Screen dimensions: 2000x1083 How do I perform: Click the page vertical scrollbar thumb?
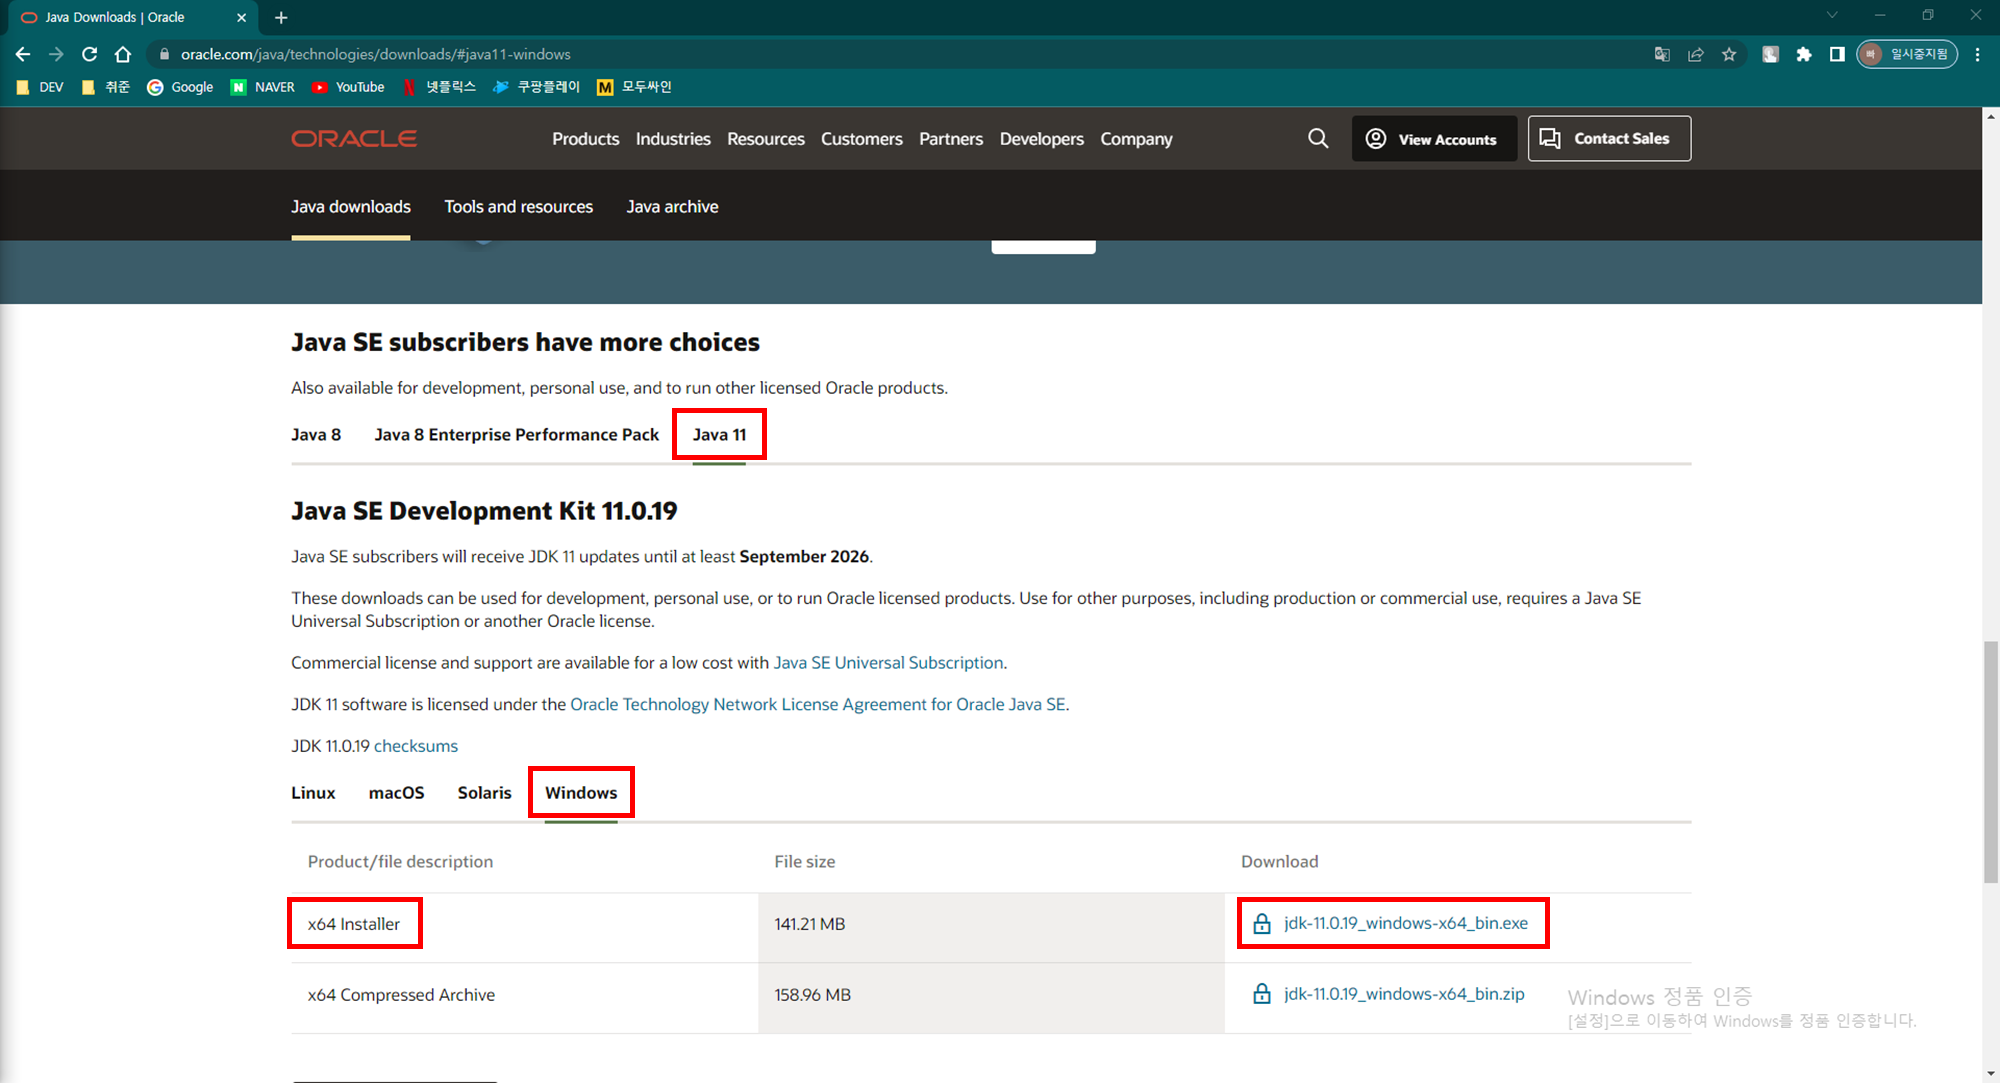tap(1990, 760)
